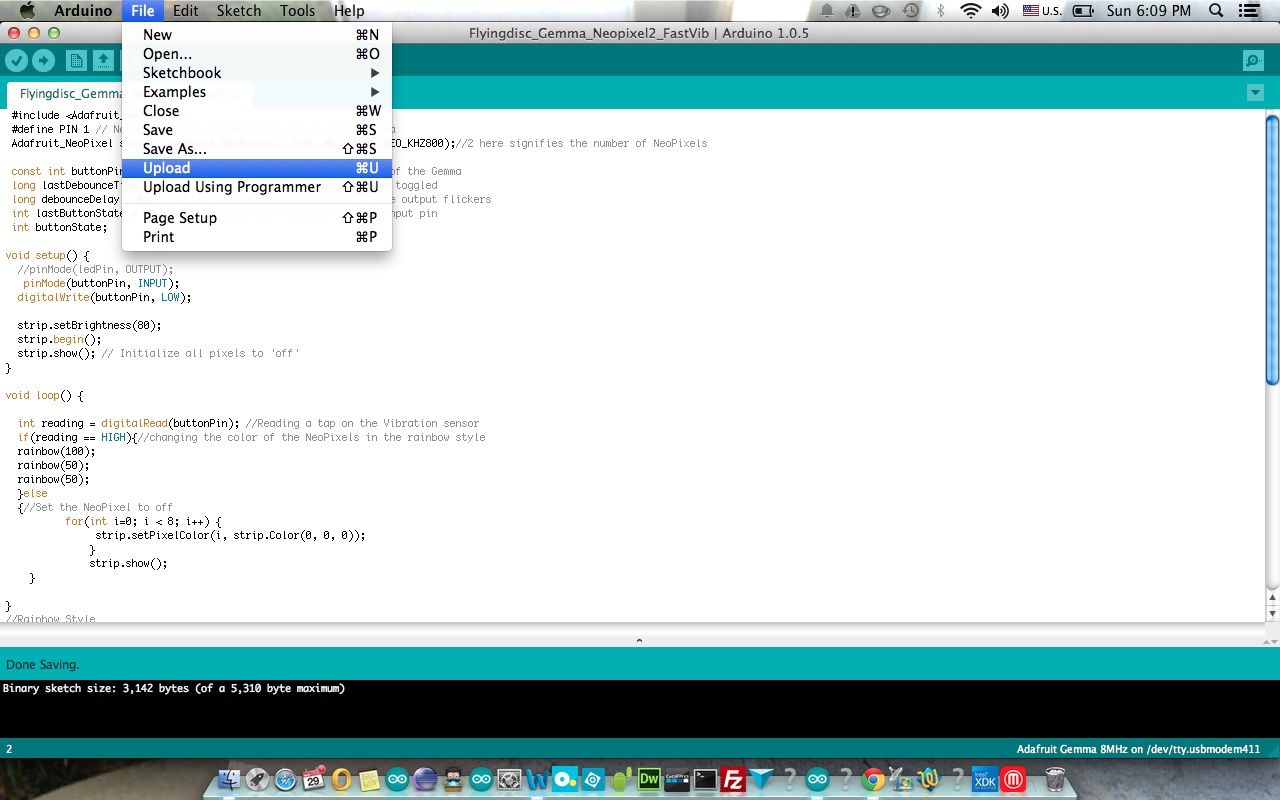Choose Upload Using Programmer

click(x=257, y=187)
